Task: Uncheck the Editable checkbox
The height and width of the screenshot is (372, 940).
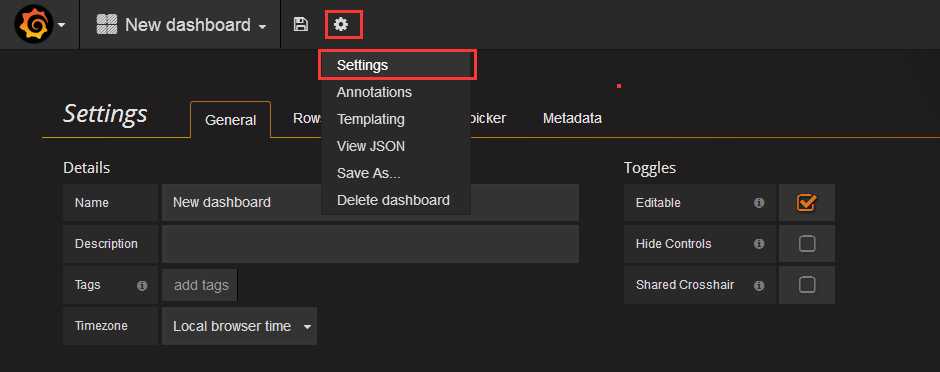Action: pyautogui.click(x=807, y=203)
